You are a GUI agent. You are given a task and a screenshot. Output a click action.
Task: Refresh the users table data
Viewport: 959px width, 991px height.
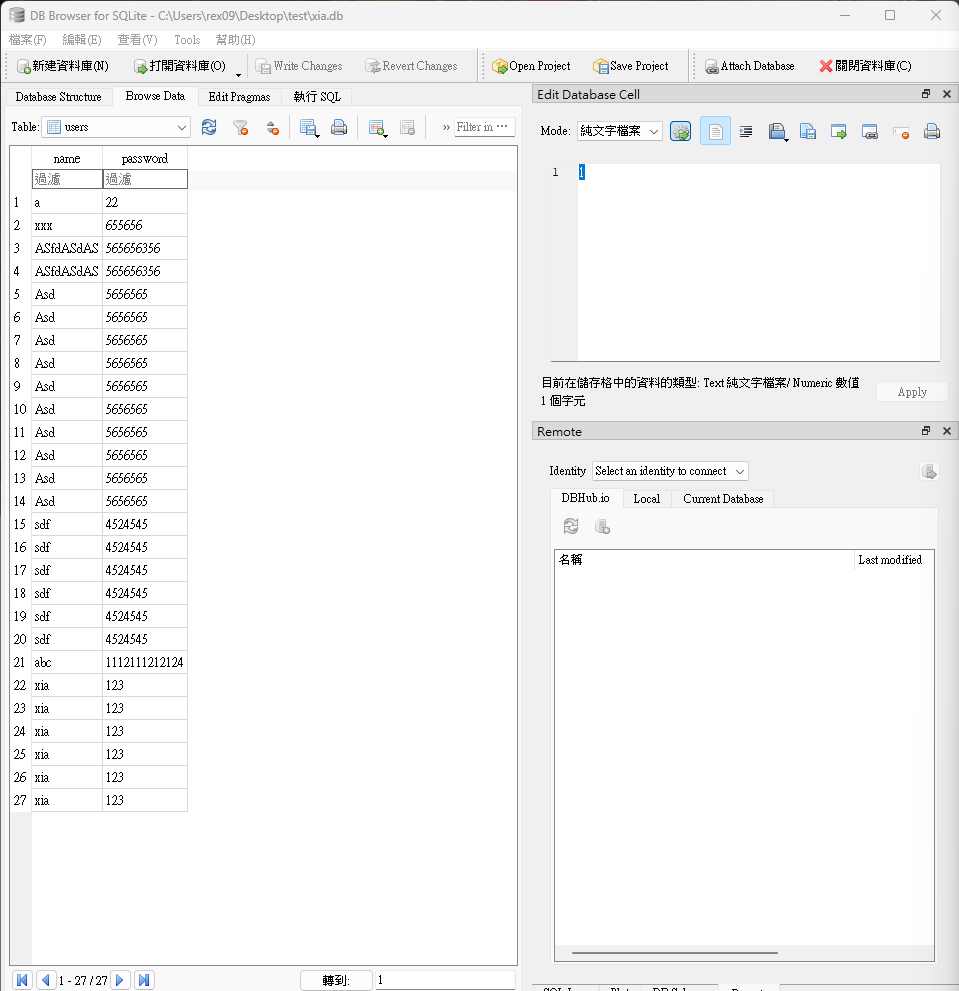tap(208, 127)
